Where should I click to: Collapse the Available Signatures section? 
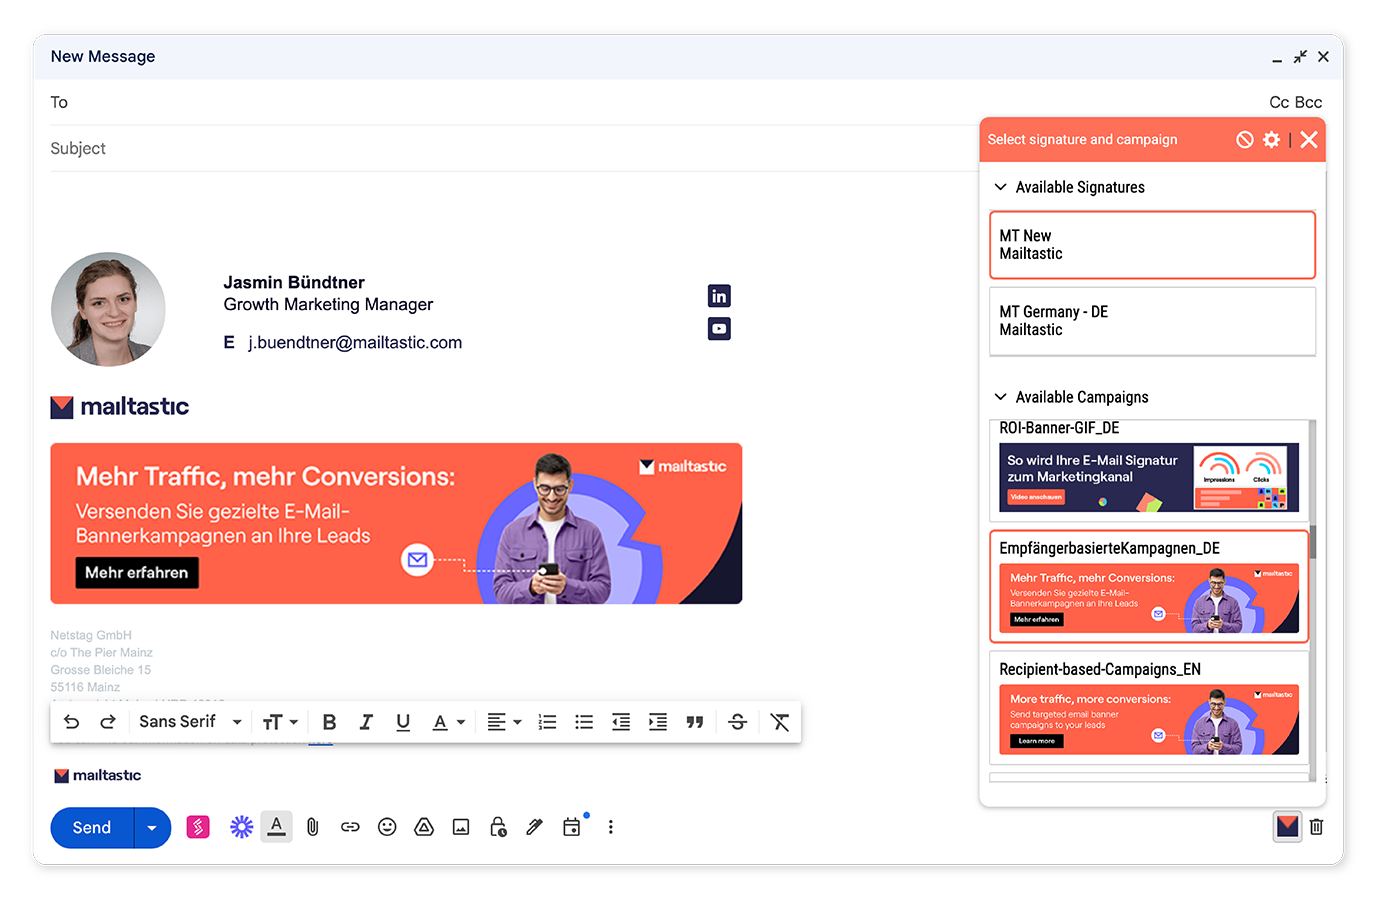pyautogui.click(x=1000, y=187)
